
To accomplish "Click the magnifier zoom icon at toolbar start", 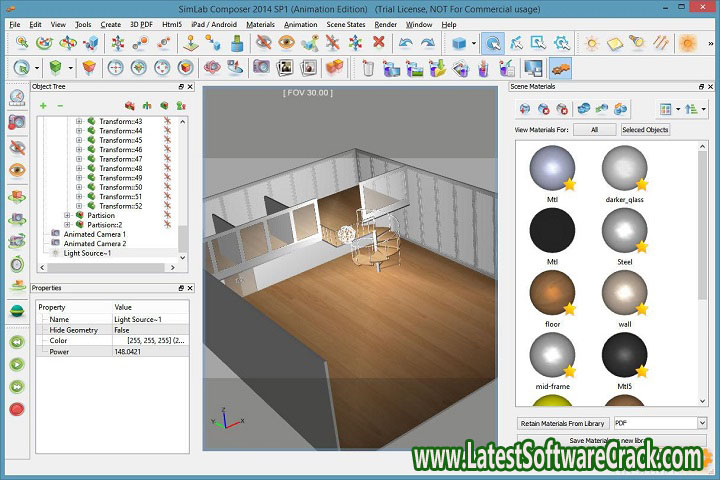I will coord(22,43).
